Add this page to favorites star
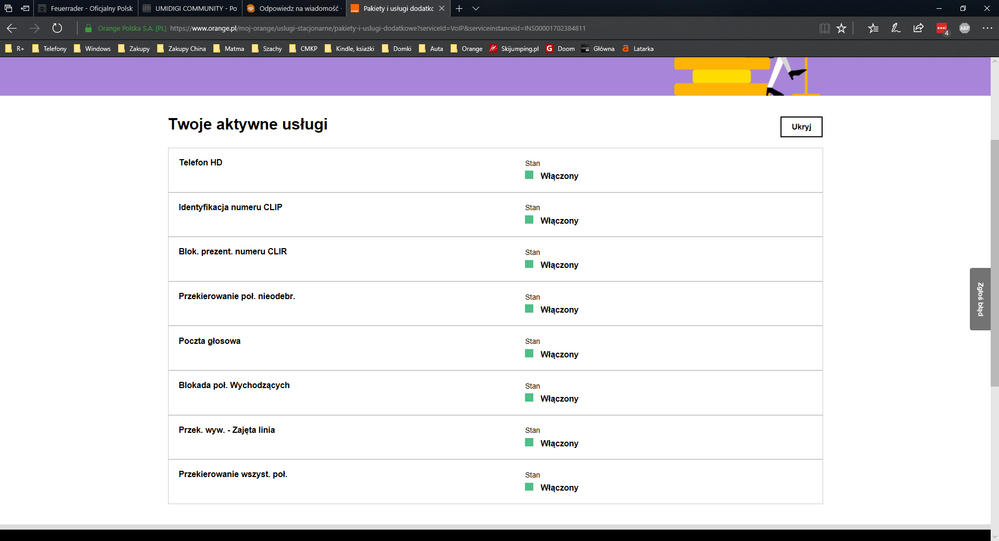The height and width of the screenshot is (541, 999). (x=841, y=28)
